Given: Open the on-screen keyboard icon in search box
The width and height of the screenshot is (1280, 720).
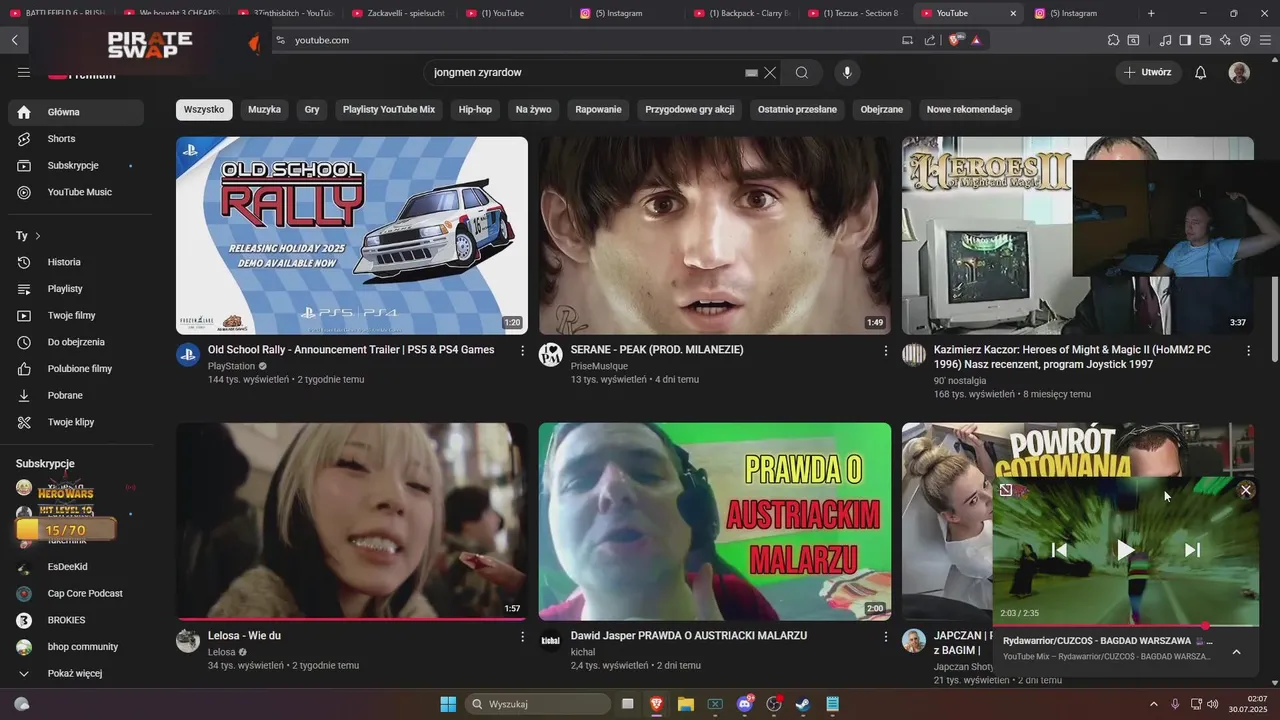Looking at the screenshot, I should 752,73.
